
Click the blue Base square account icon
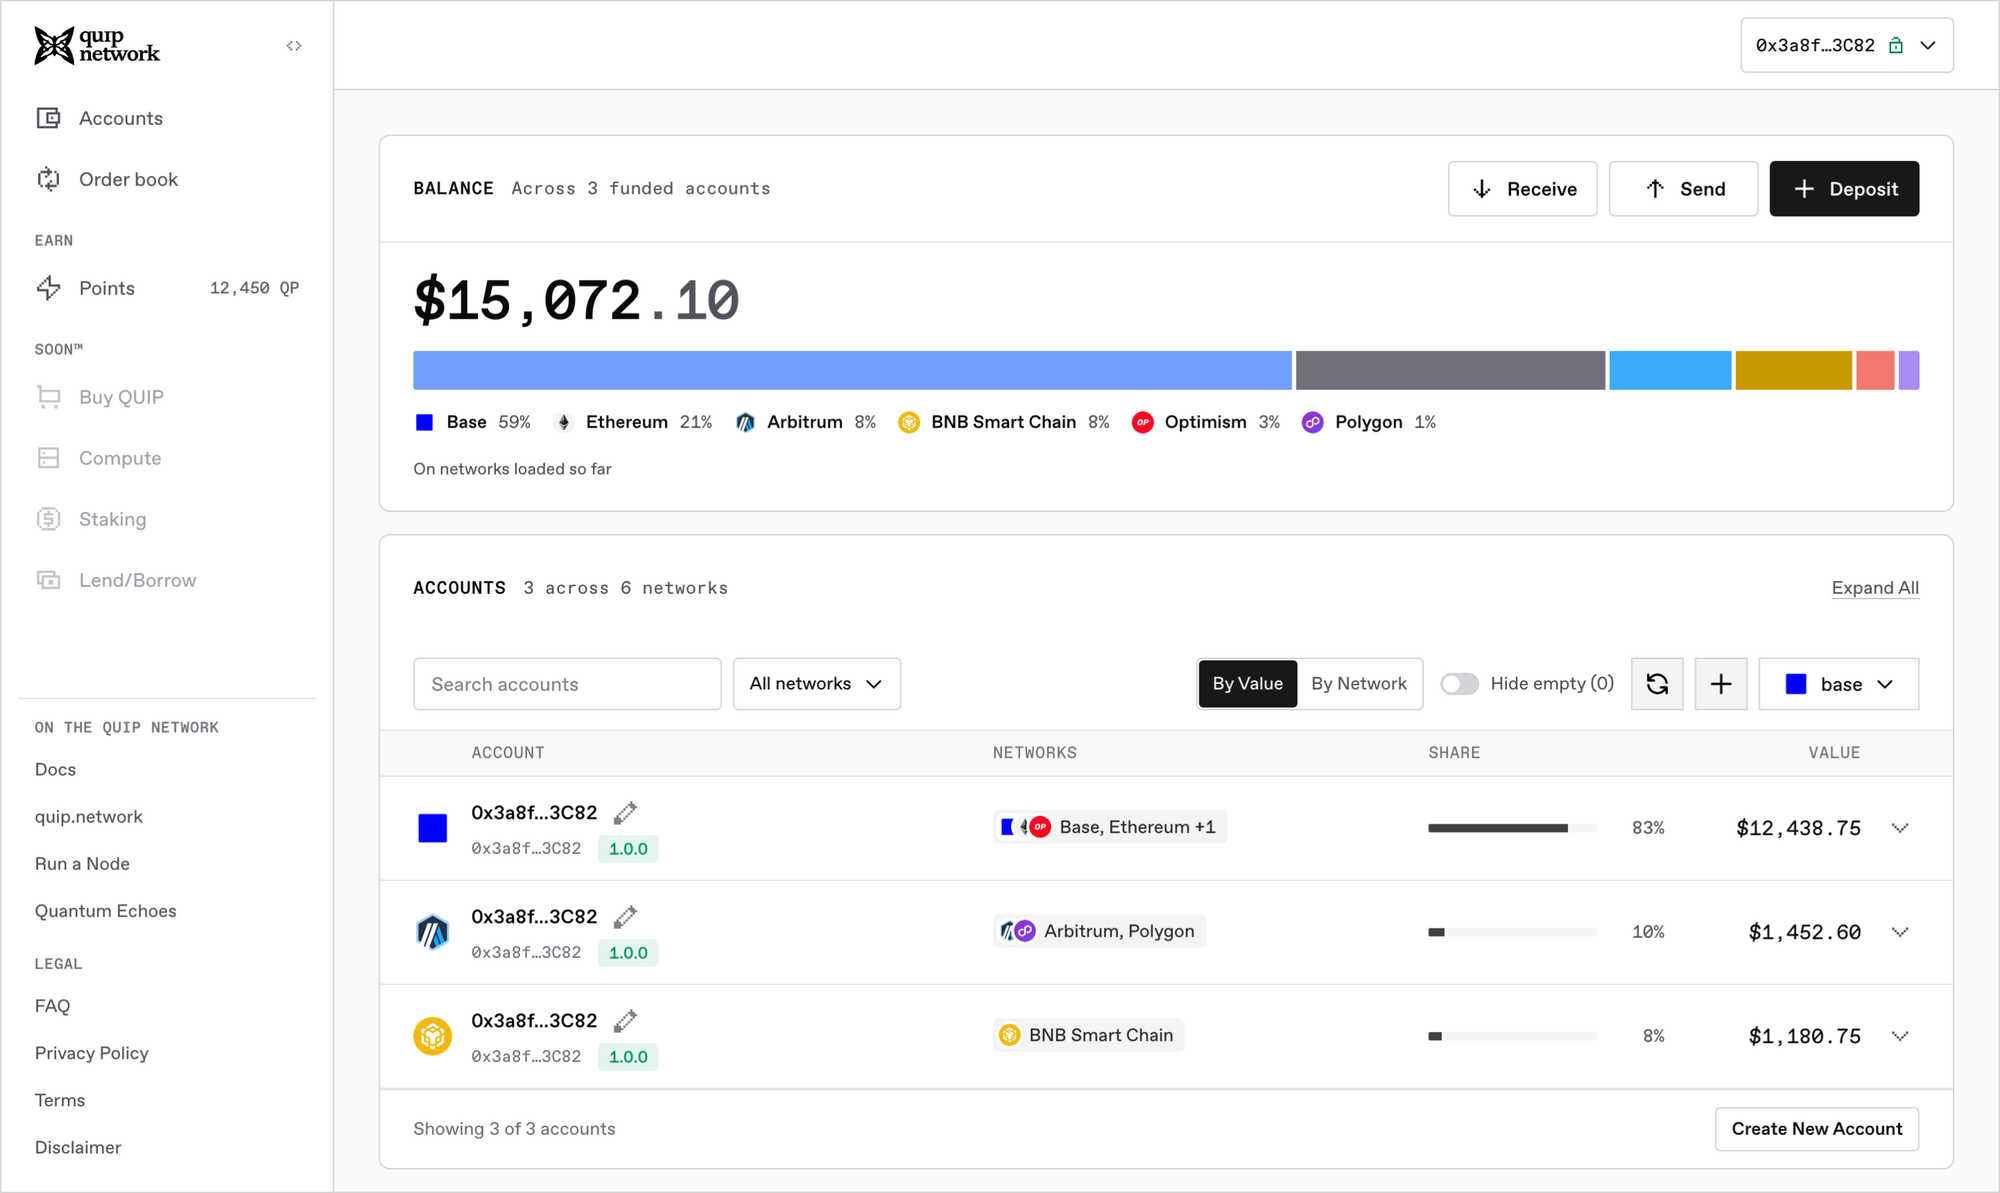coord(433,828)
